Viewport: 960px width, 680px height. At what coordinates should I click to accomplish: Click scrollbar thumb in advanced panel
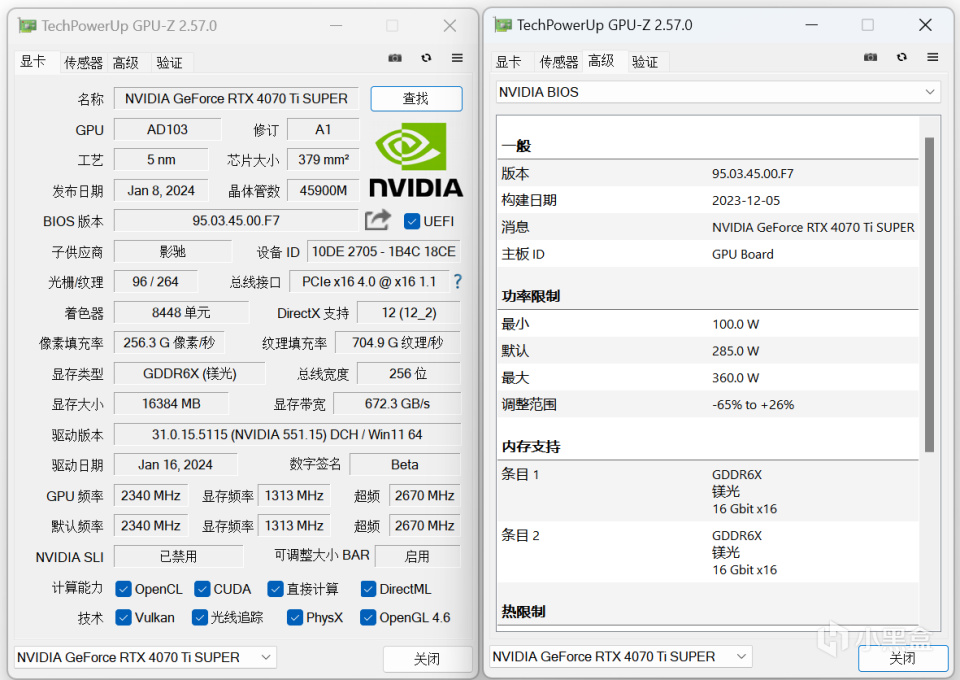pos(929,294)
